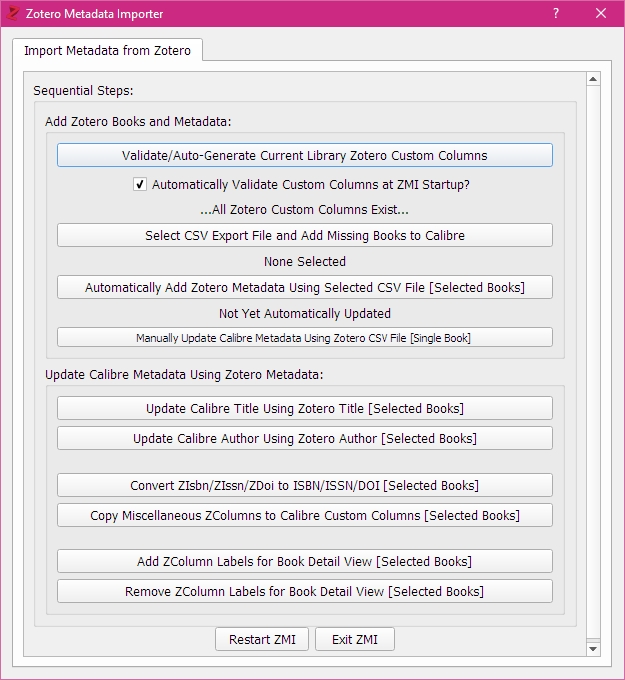Click 'Update Calibre Metadata Using Zotero Metadata:' heading
The height and width of the screenshot is (680, 625).
[x=184, y=375]
